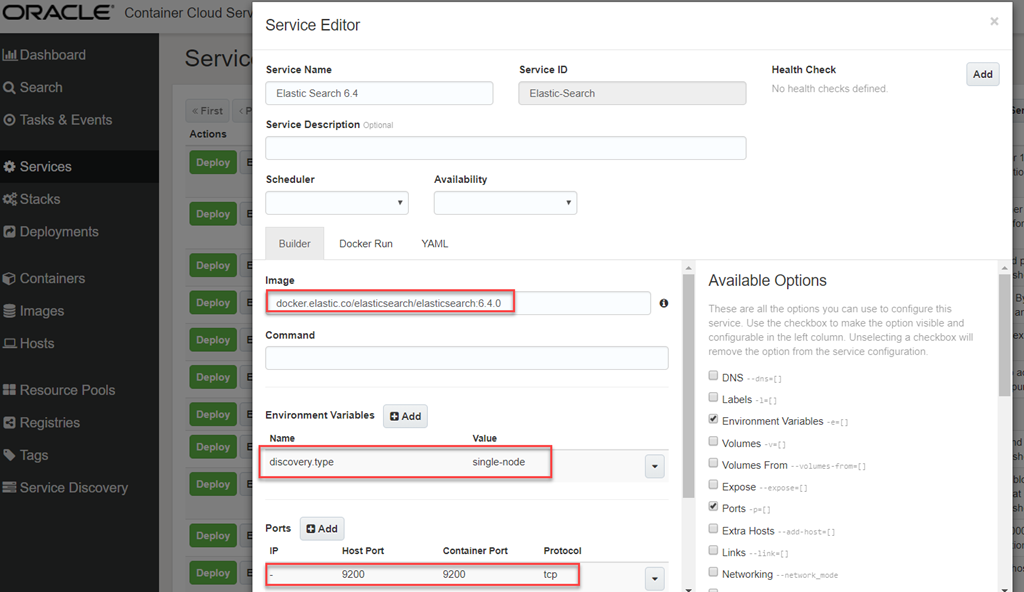Click the Images stack icon
This screenshot has height=592, width=1024.
pos(10,311)
